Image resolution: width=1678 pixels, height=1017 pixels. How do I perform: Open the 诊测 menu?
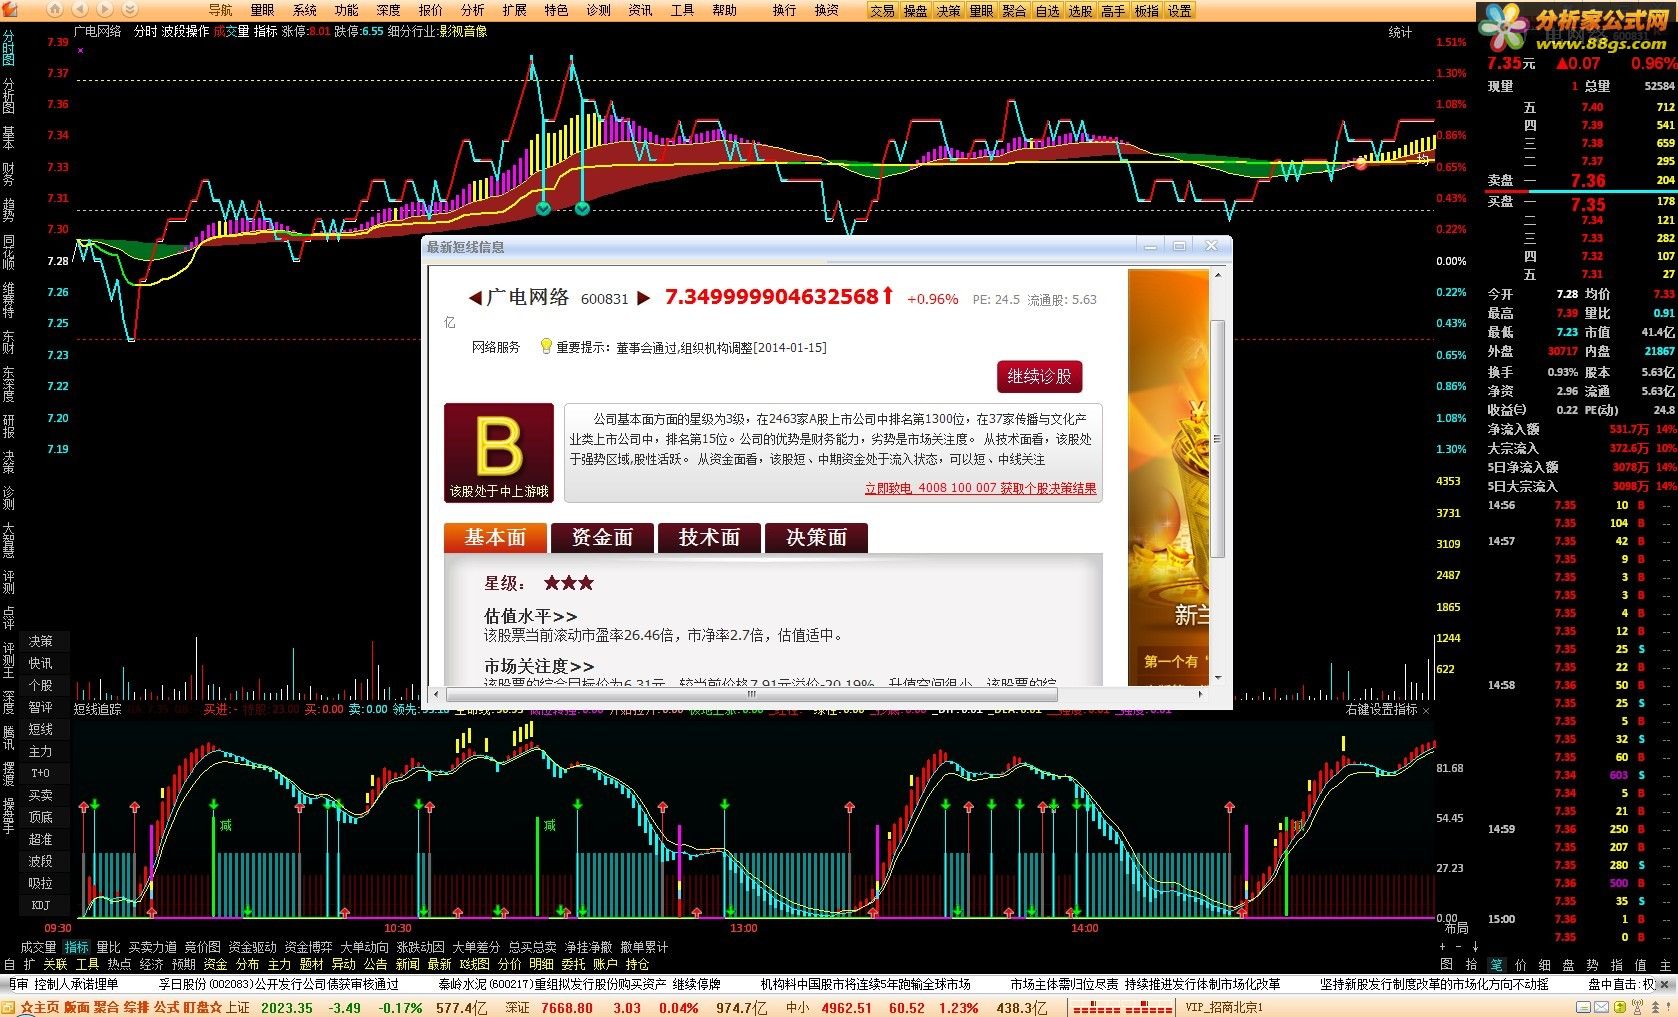[x=598, y=10]
